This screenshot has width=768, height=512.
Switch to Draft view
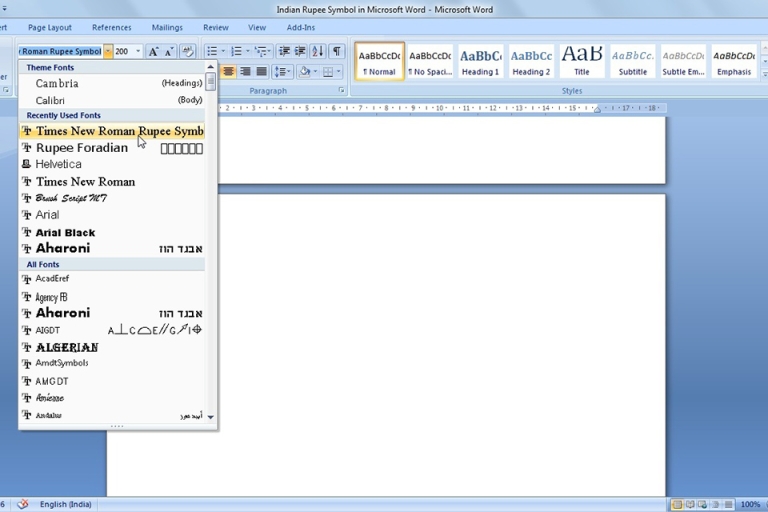pyautogui.click(x=728, y=504)
